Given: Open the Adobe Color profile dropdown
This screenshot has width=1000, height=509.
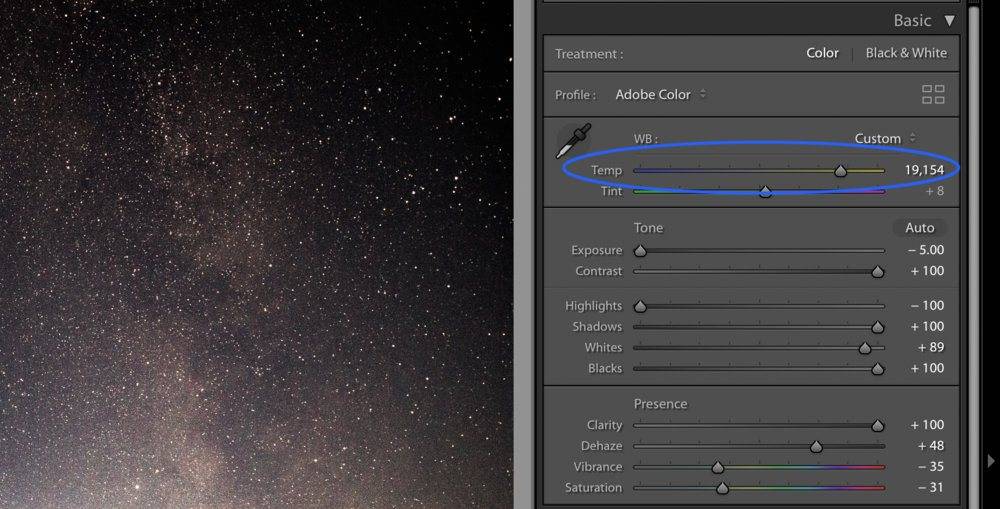Looking at the screenshot, I should coord(660,95).
